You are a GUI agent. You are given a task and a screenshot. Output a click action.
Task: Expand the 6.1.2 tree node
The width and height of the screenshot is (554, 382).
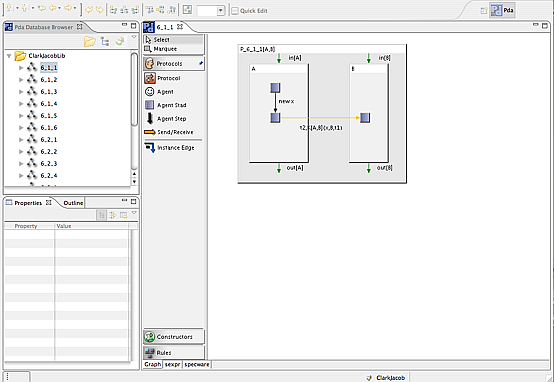click(21, 80)
